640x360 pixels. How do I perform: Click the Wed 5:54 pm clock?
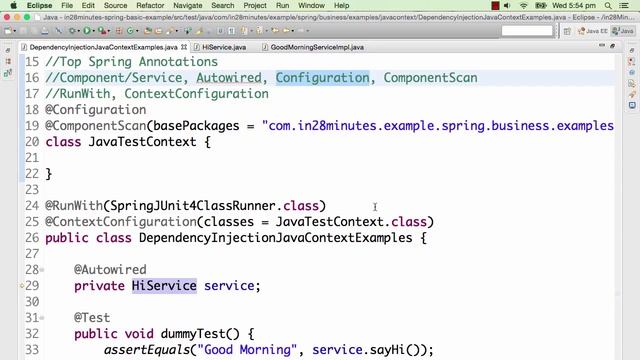pyautogui.click(x=573, y=6)
